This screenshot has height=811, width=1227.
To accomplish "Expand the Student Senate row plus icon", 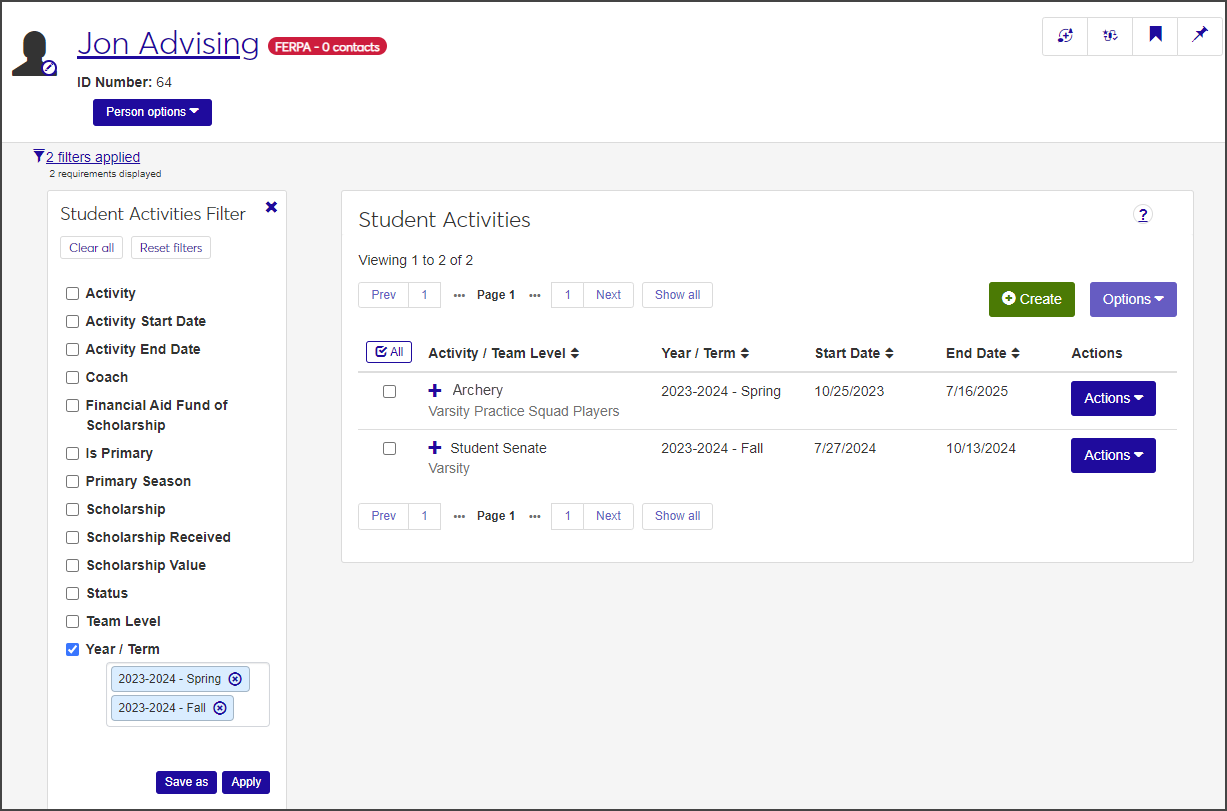I will pyautogui.click(x=435, y=448).
